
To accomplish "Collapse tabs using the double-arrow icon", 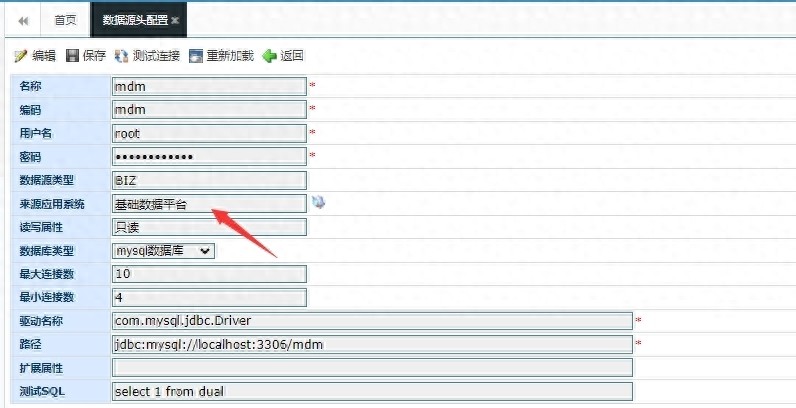I will click(23, 21).
